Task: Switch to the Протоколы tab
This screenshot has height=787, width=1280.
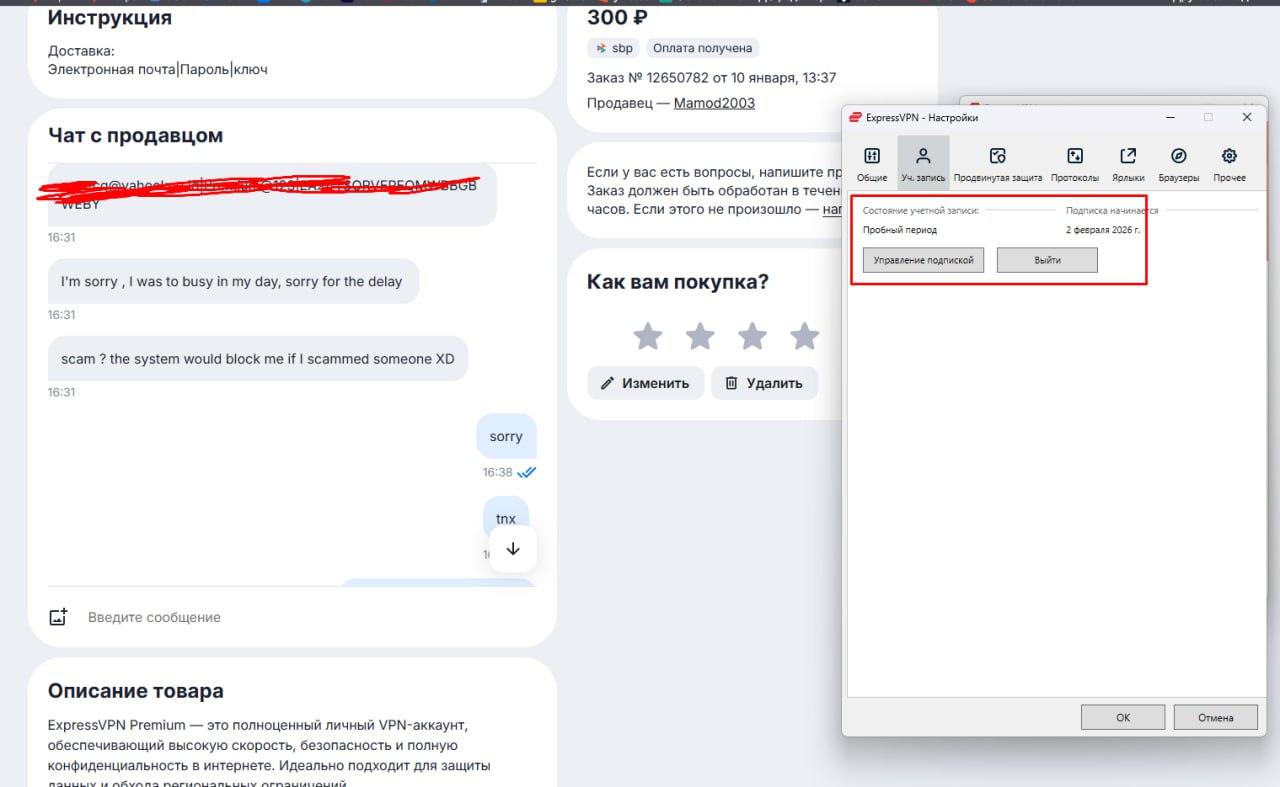Action: point(1075,163)
